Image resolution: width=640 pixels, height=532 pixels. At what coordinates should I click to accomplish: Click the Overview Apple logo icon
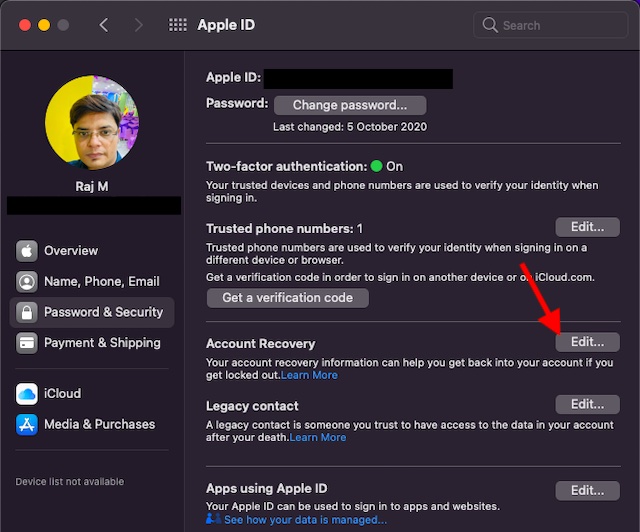tap(27, 250)
